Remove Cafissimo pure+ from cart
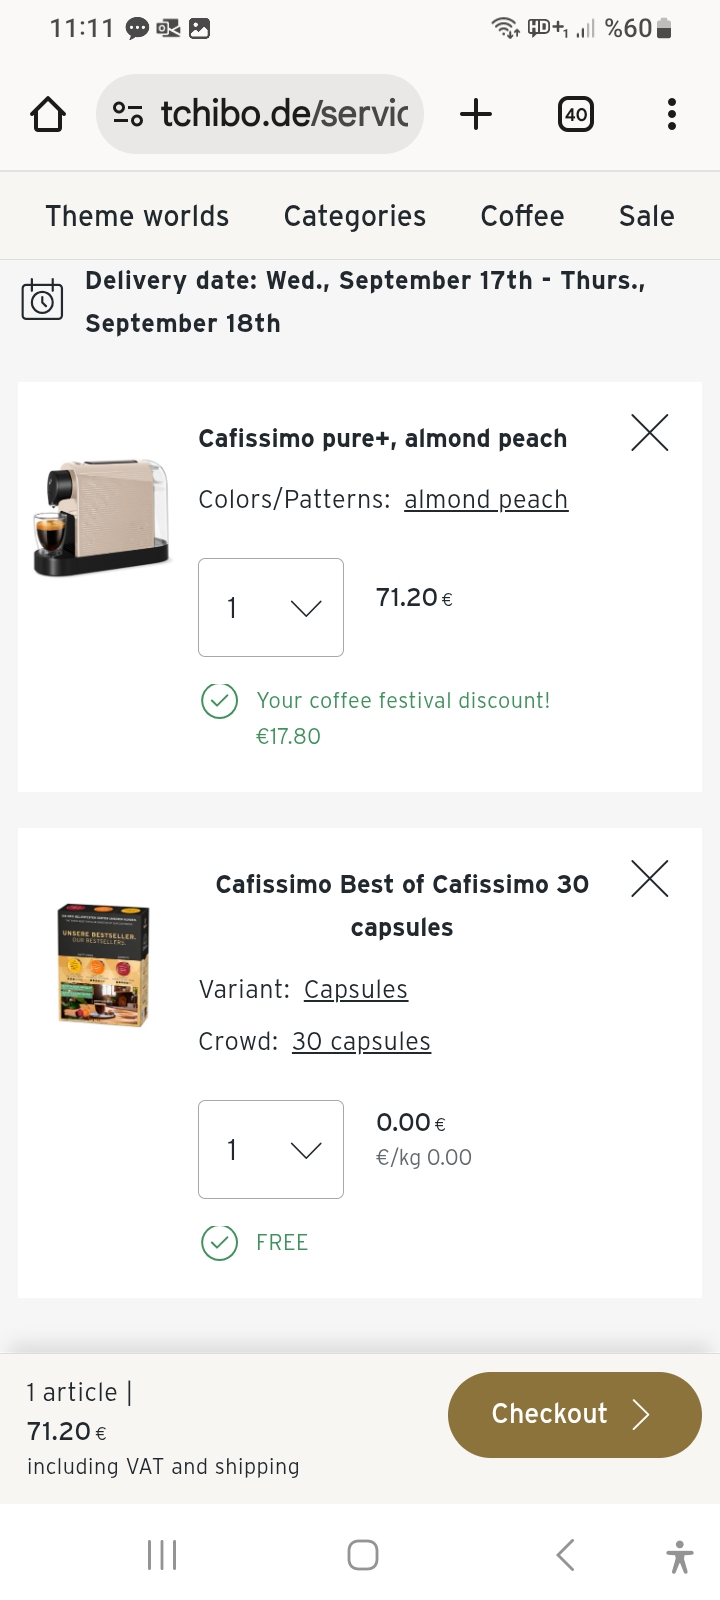 (649, 433)
